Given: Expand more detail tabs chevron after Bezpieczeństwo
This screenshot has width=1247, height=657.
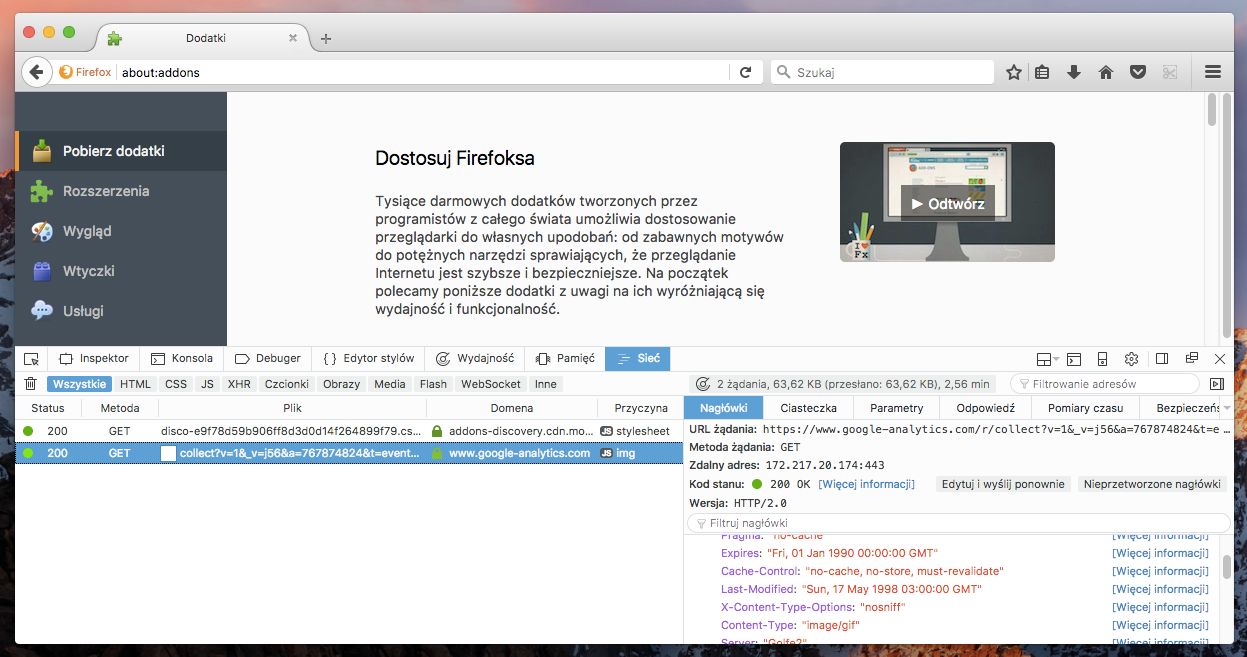Looking at the screenshot, I should click(1225, 408).
